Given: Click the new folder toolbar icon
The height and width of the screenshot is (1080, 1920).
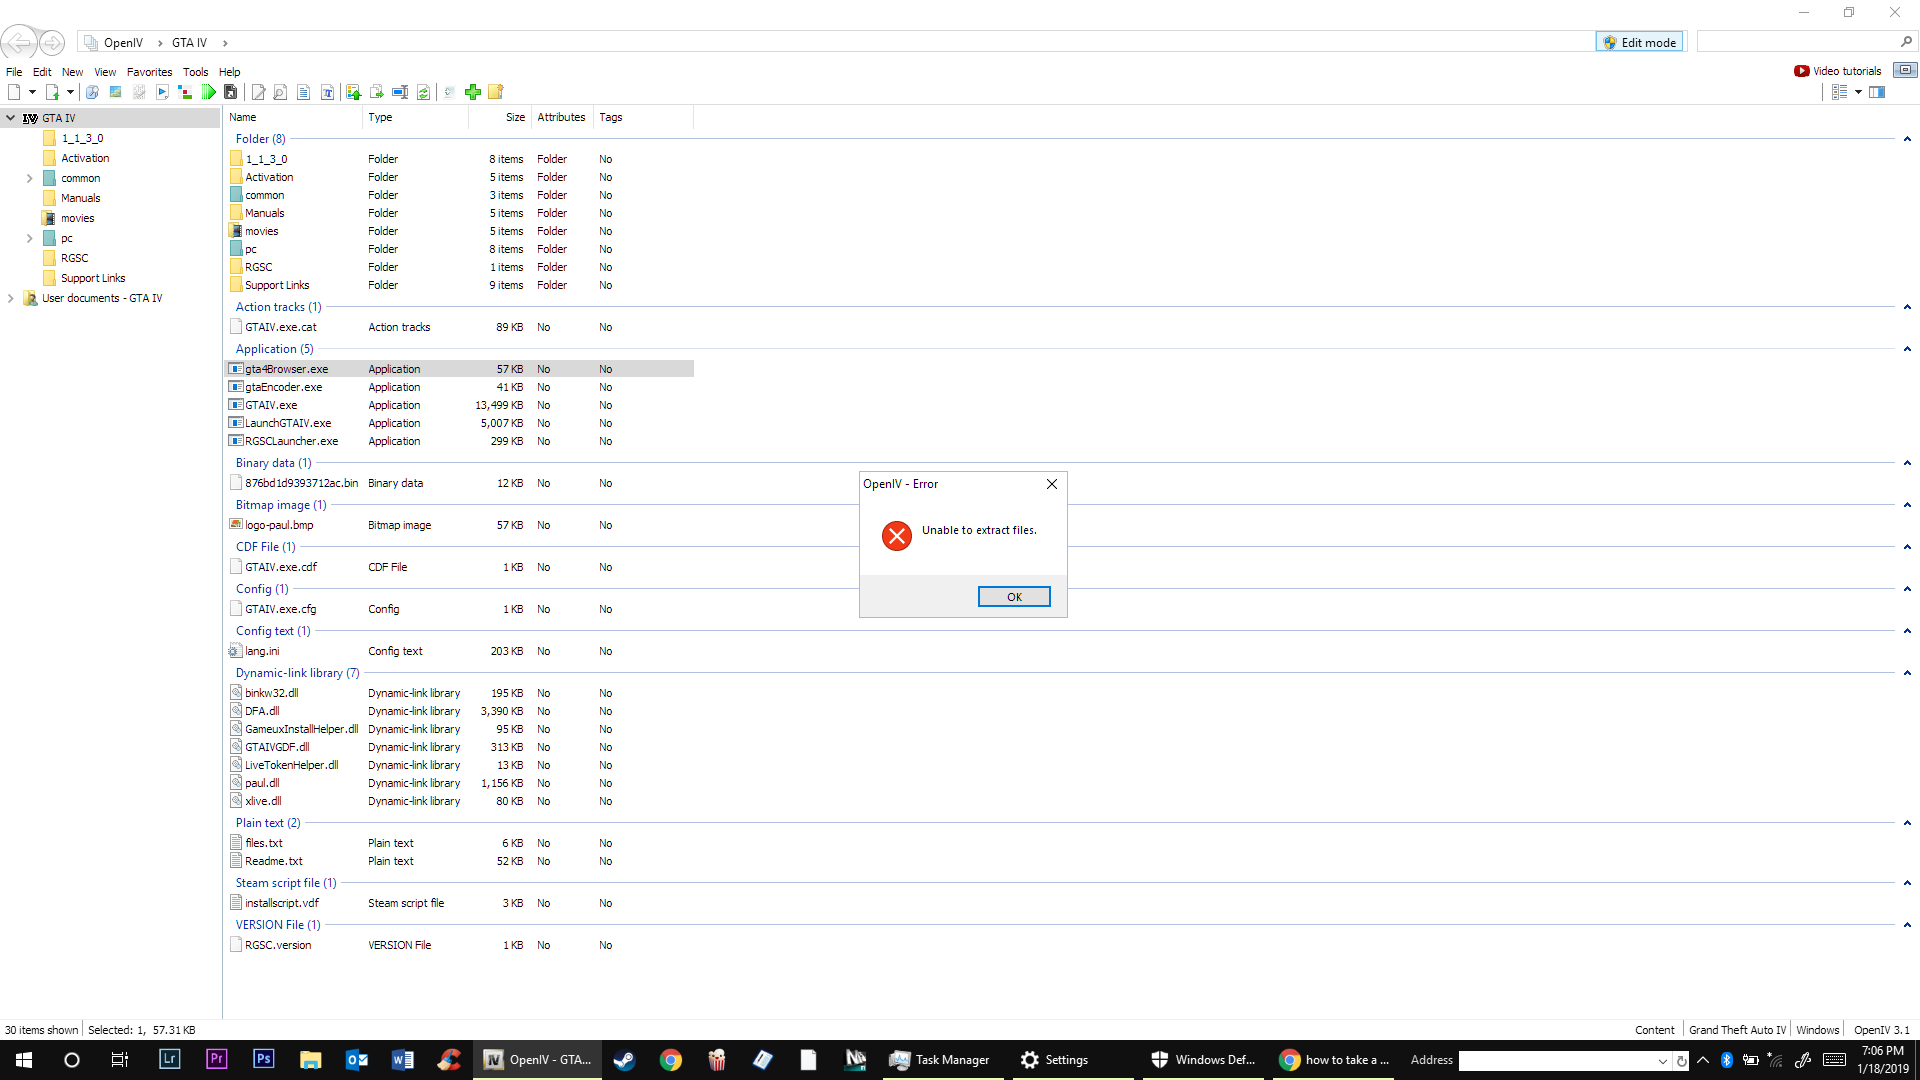Looking at the screenshot, I should point(496,92).
